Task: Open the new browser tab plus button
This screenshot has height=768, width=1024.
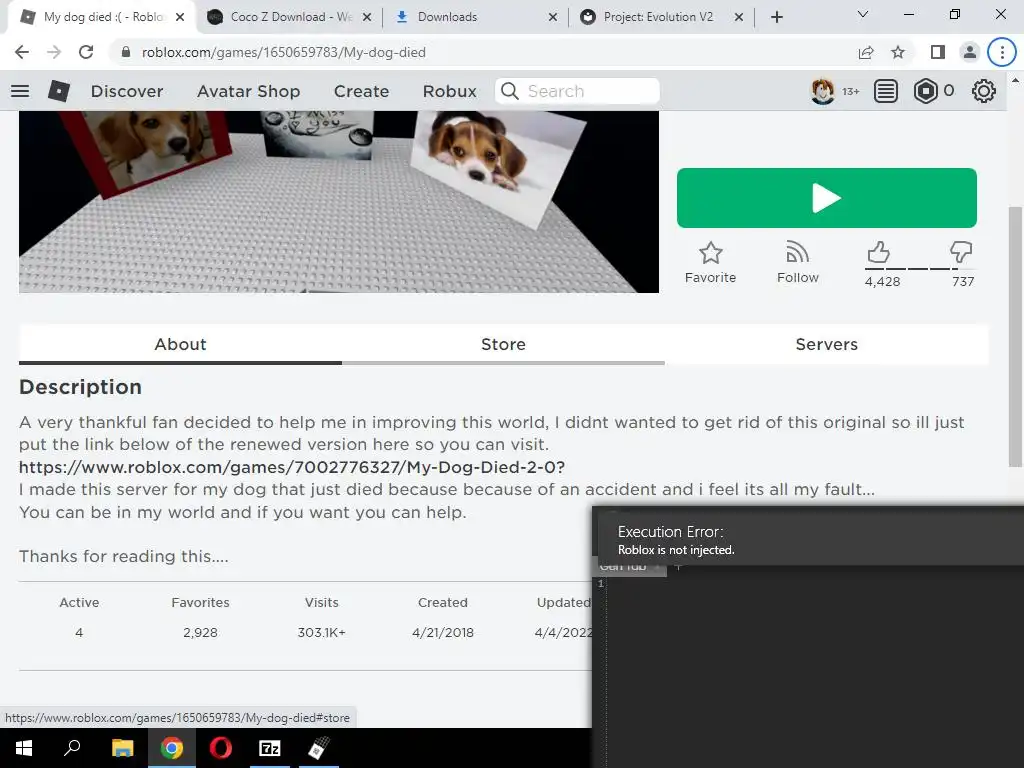Action: (x=776, y=17)
